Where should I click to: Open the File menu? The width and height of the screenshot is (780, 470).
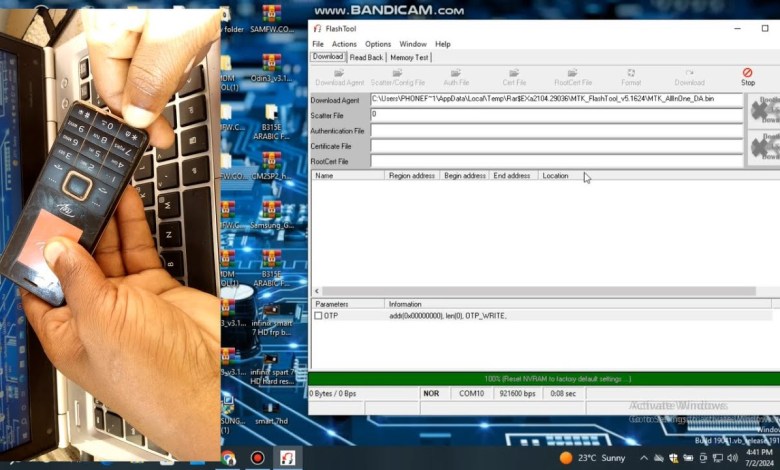click(x=318, y=44)
